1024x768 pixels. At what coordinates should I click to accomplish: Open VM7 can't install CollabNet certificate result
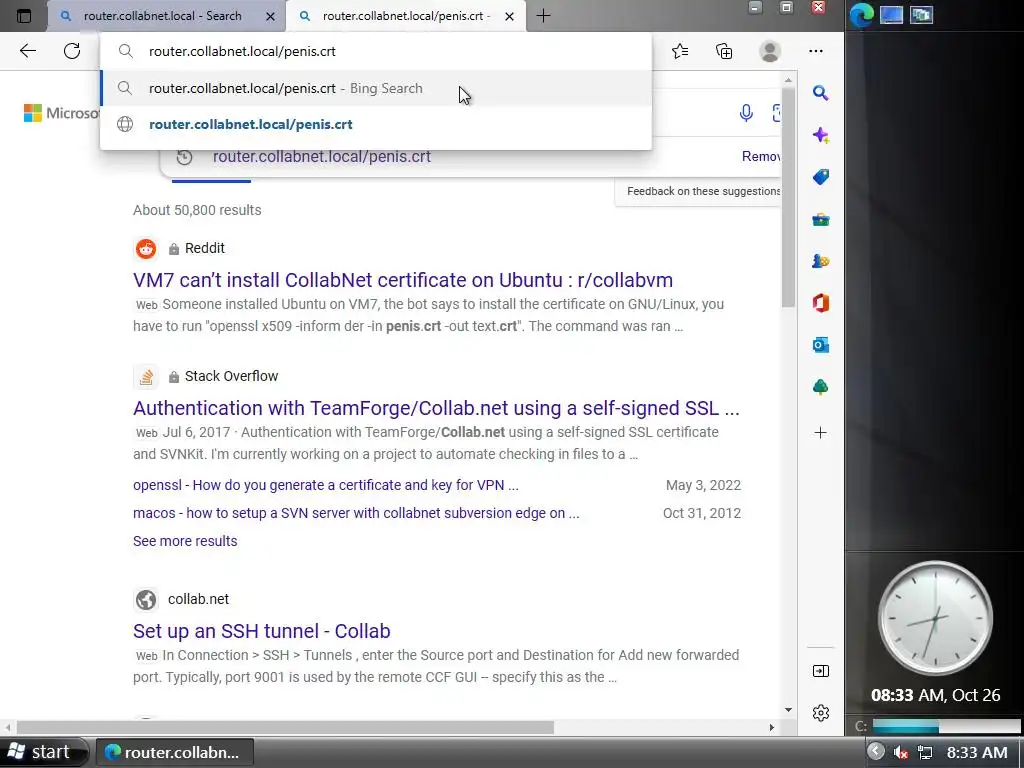(403, 280)
